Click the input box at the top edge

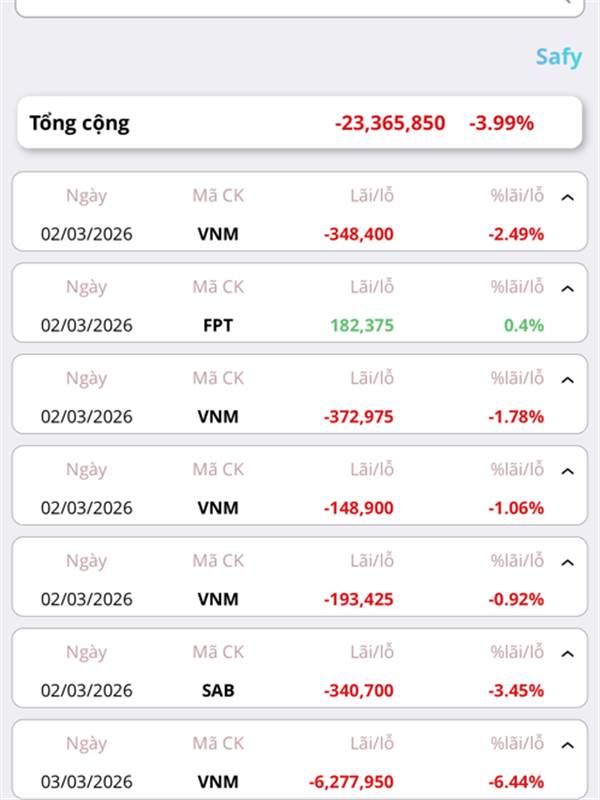tap(299, 7)
